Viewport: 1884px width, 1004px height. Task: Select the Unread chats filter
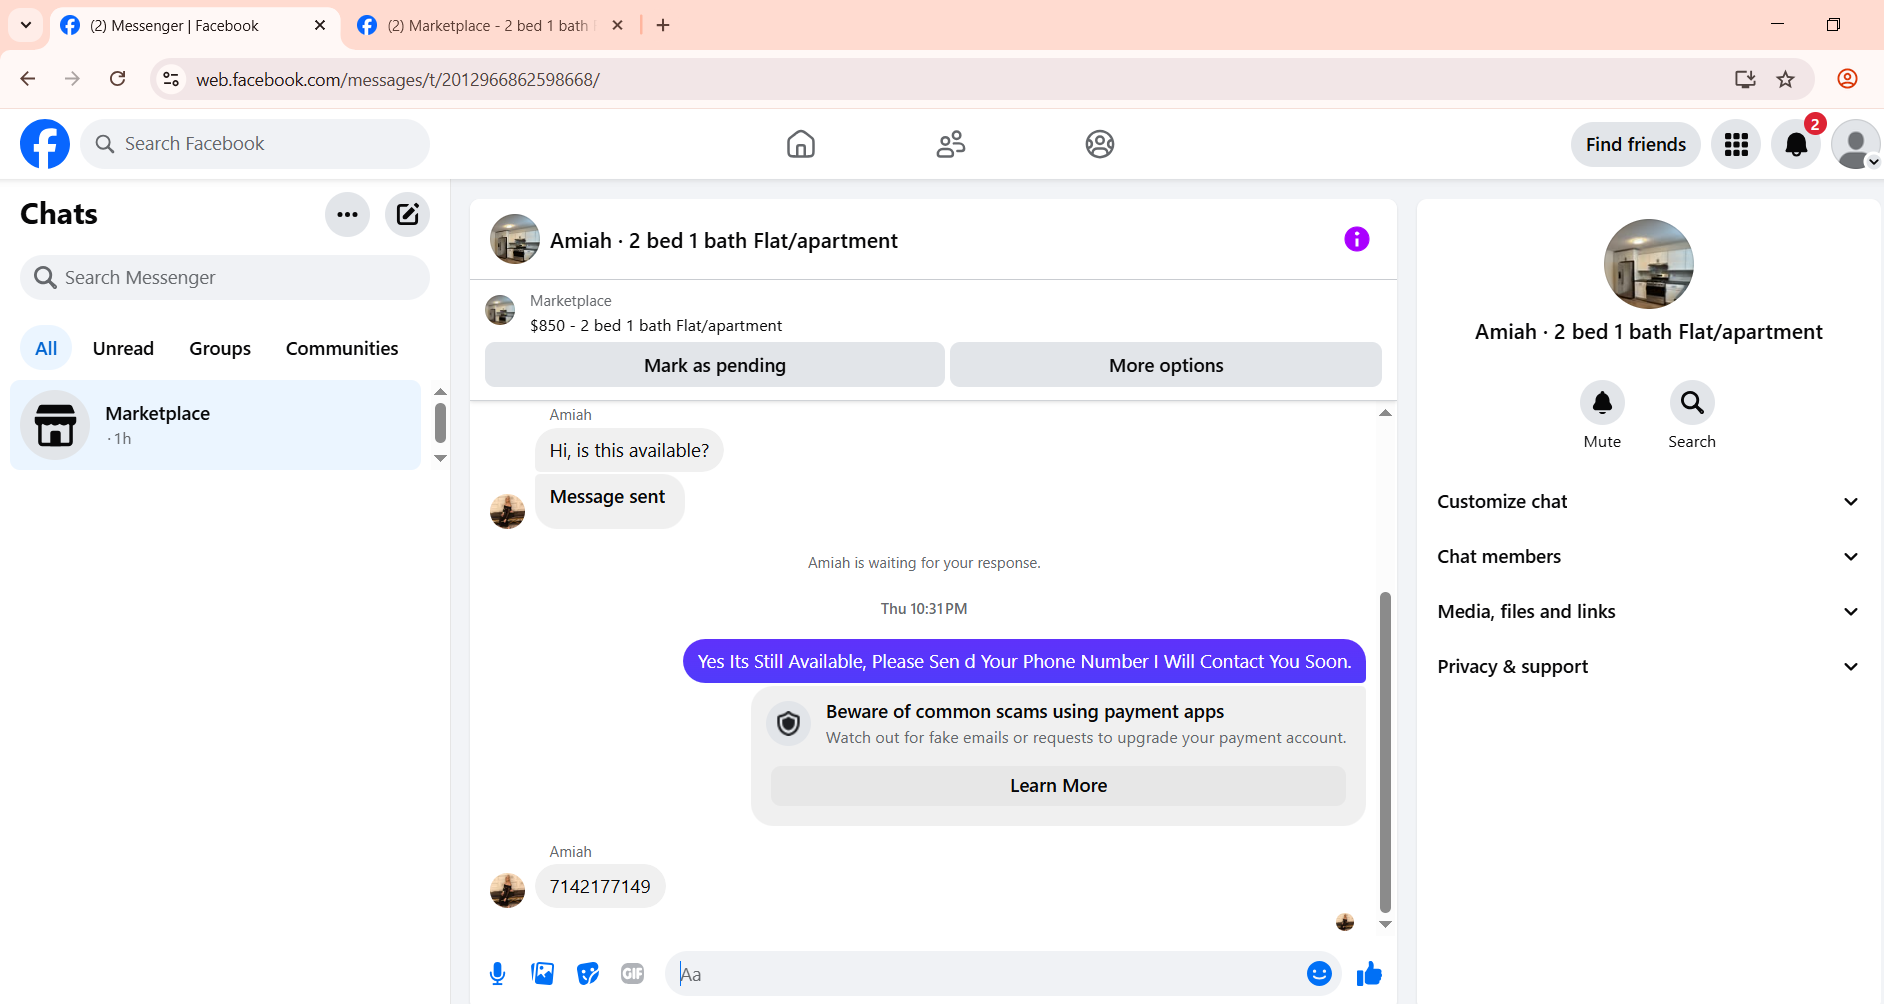point(123,349)
